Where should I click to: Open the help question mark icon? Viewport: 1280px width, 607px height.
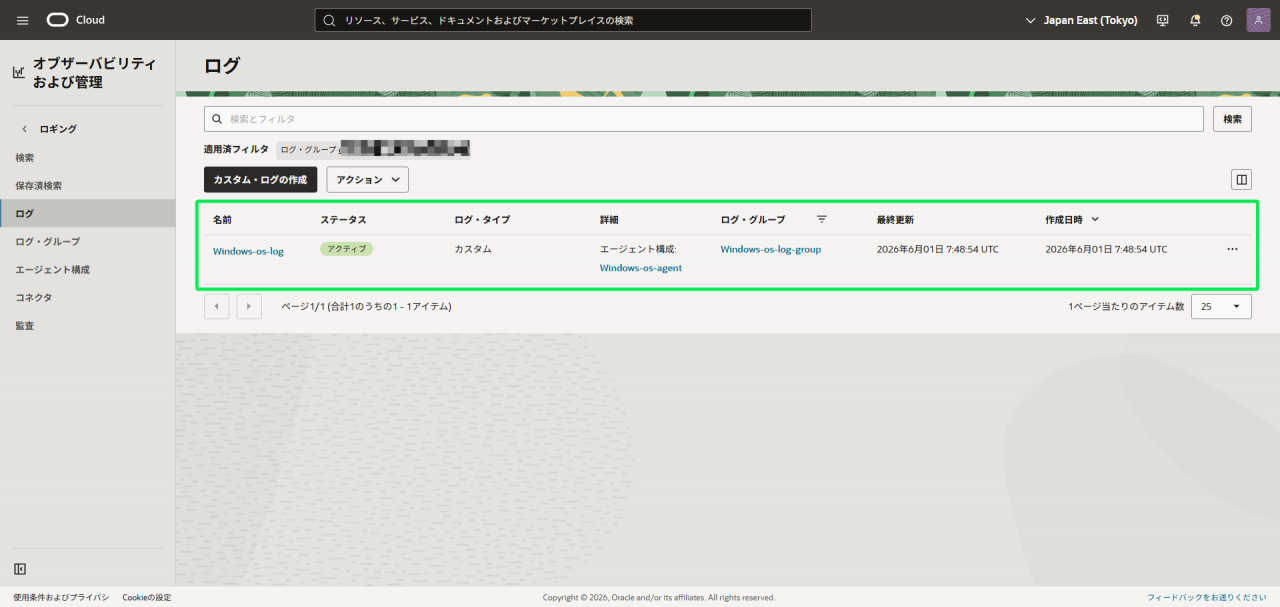click(x=1227, y=20)
